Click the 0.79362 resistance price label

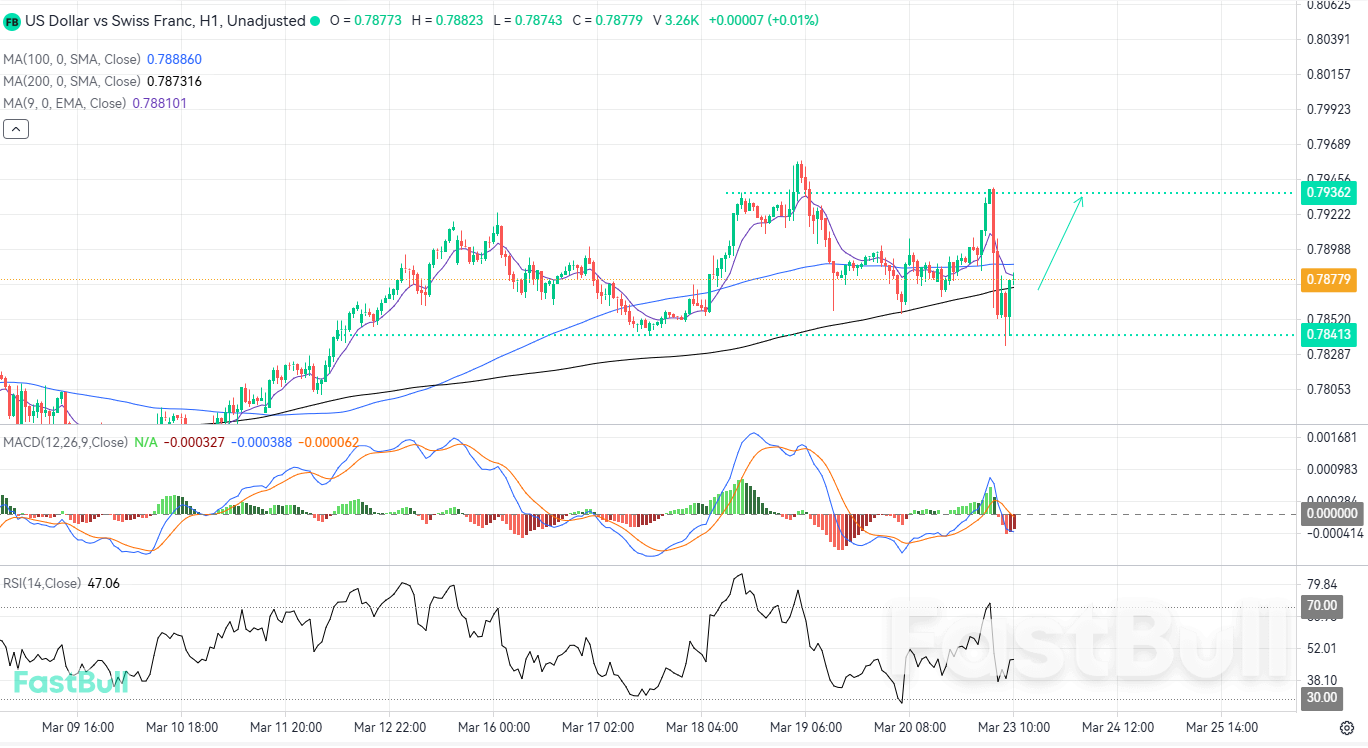point(1328,193)
